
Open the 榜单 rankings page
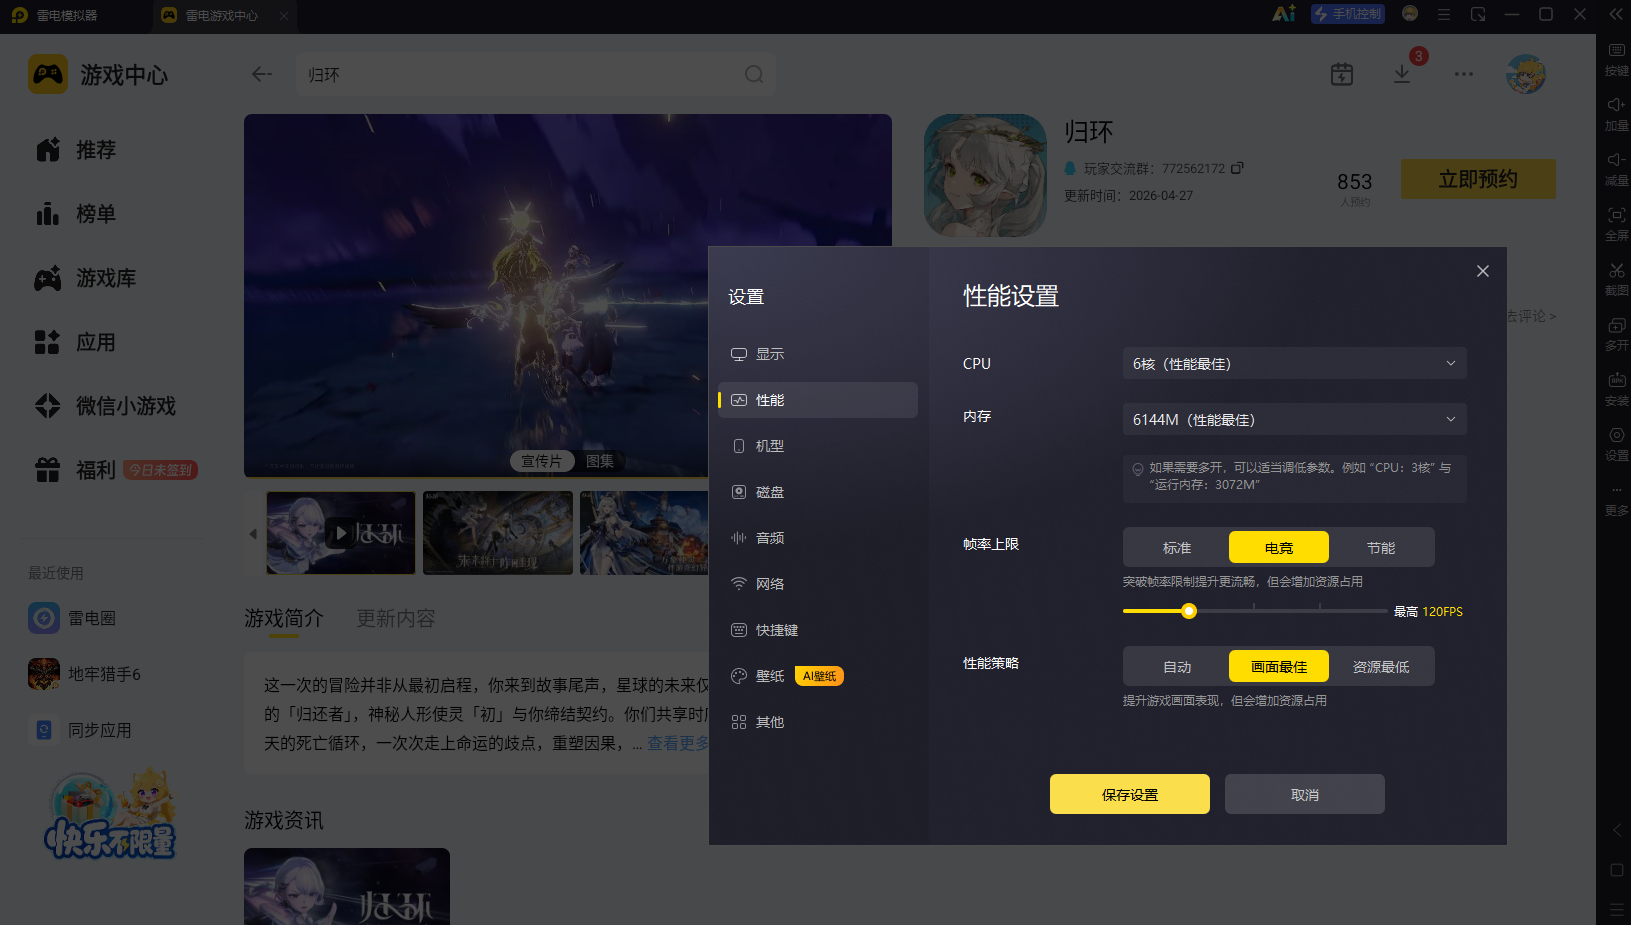(76, 214)
